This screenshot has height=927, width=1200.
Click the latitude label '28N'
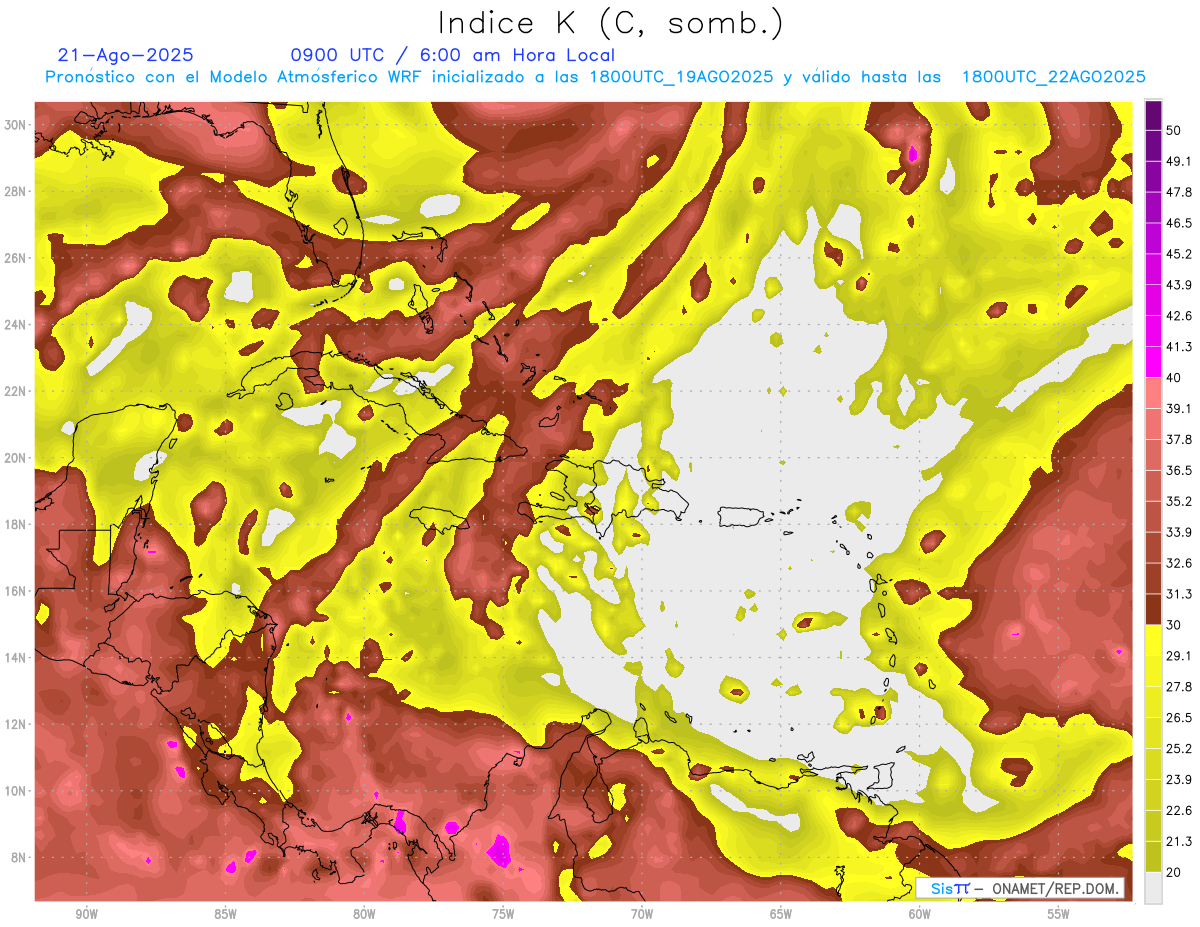pos(17,191)
